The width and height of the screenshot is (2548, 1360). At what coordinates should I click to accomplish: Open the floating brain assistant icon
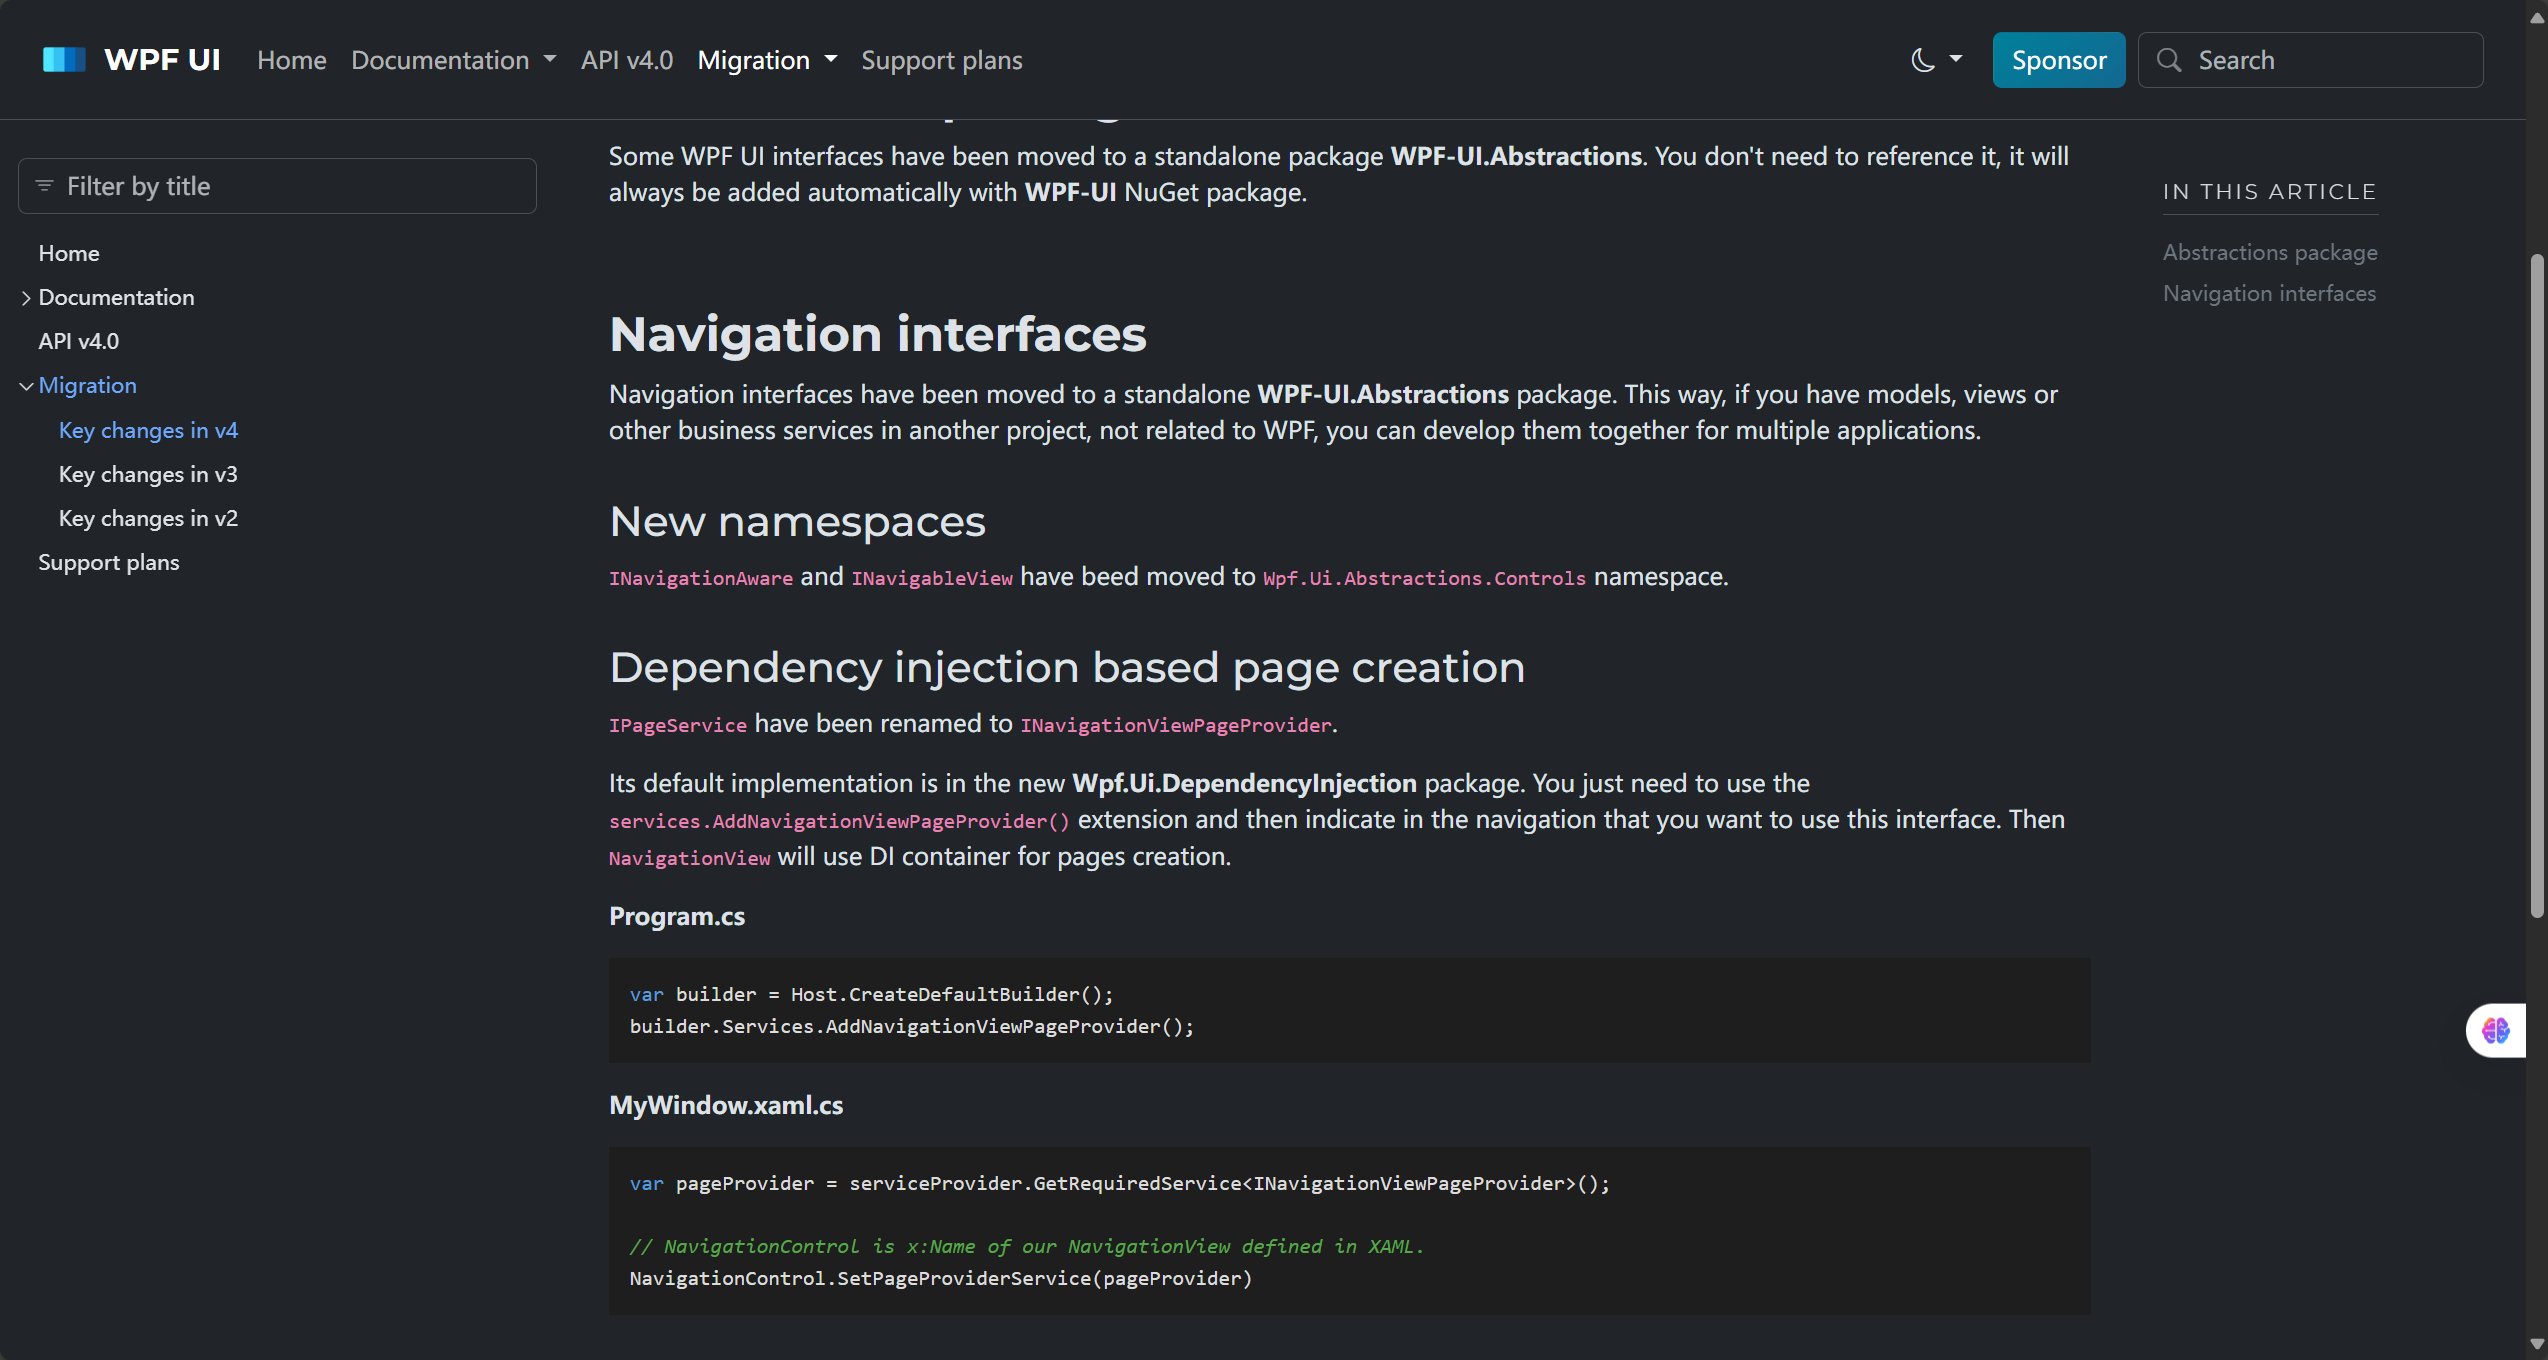2496,1030
